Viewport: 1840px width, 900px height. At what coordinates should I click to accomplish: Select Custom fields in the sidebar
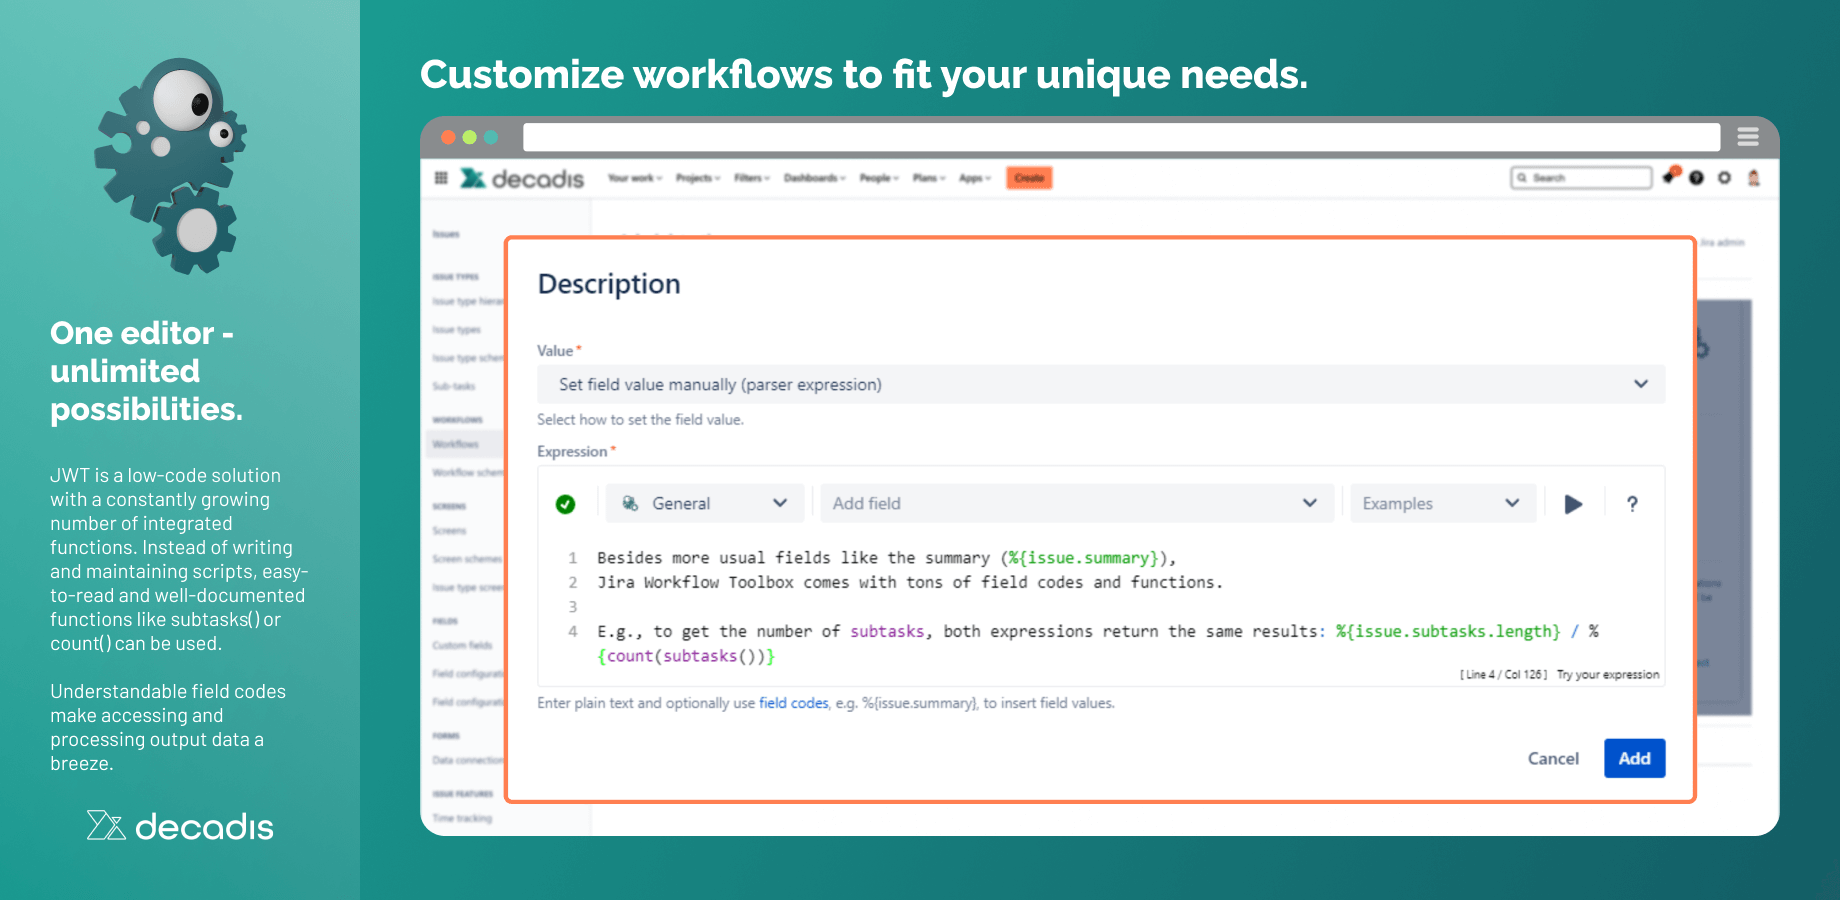(463, 646)
